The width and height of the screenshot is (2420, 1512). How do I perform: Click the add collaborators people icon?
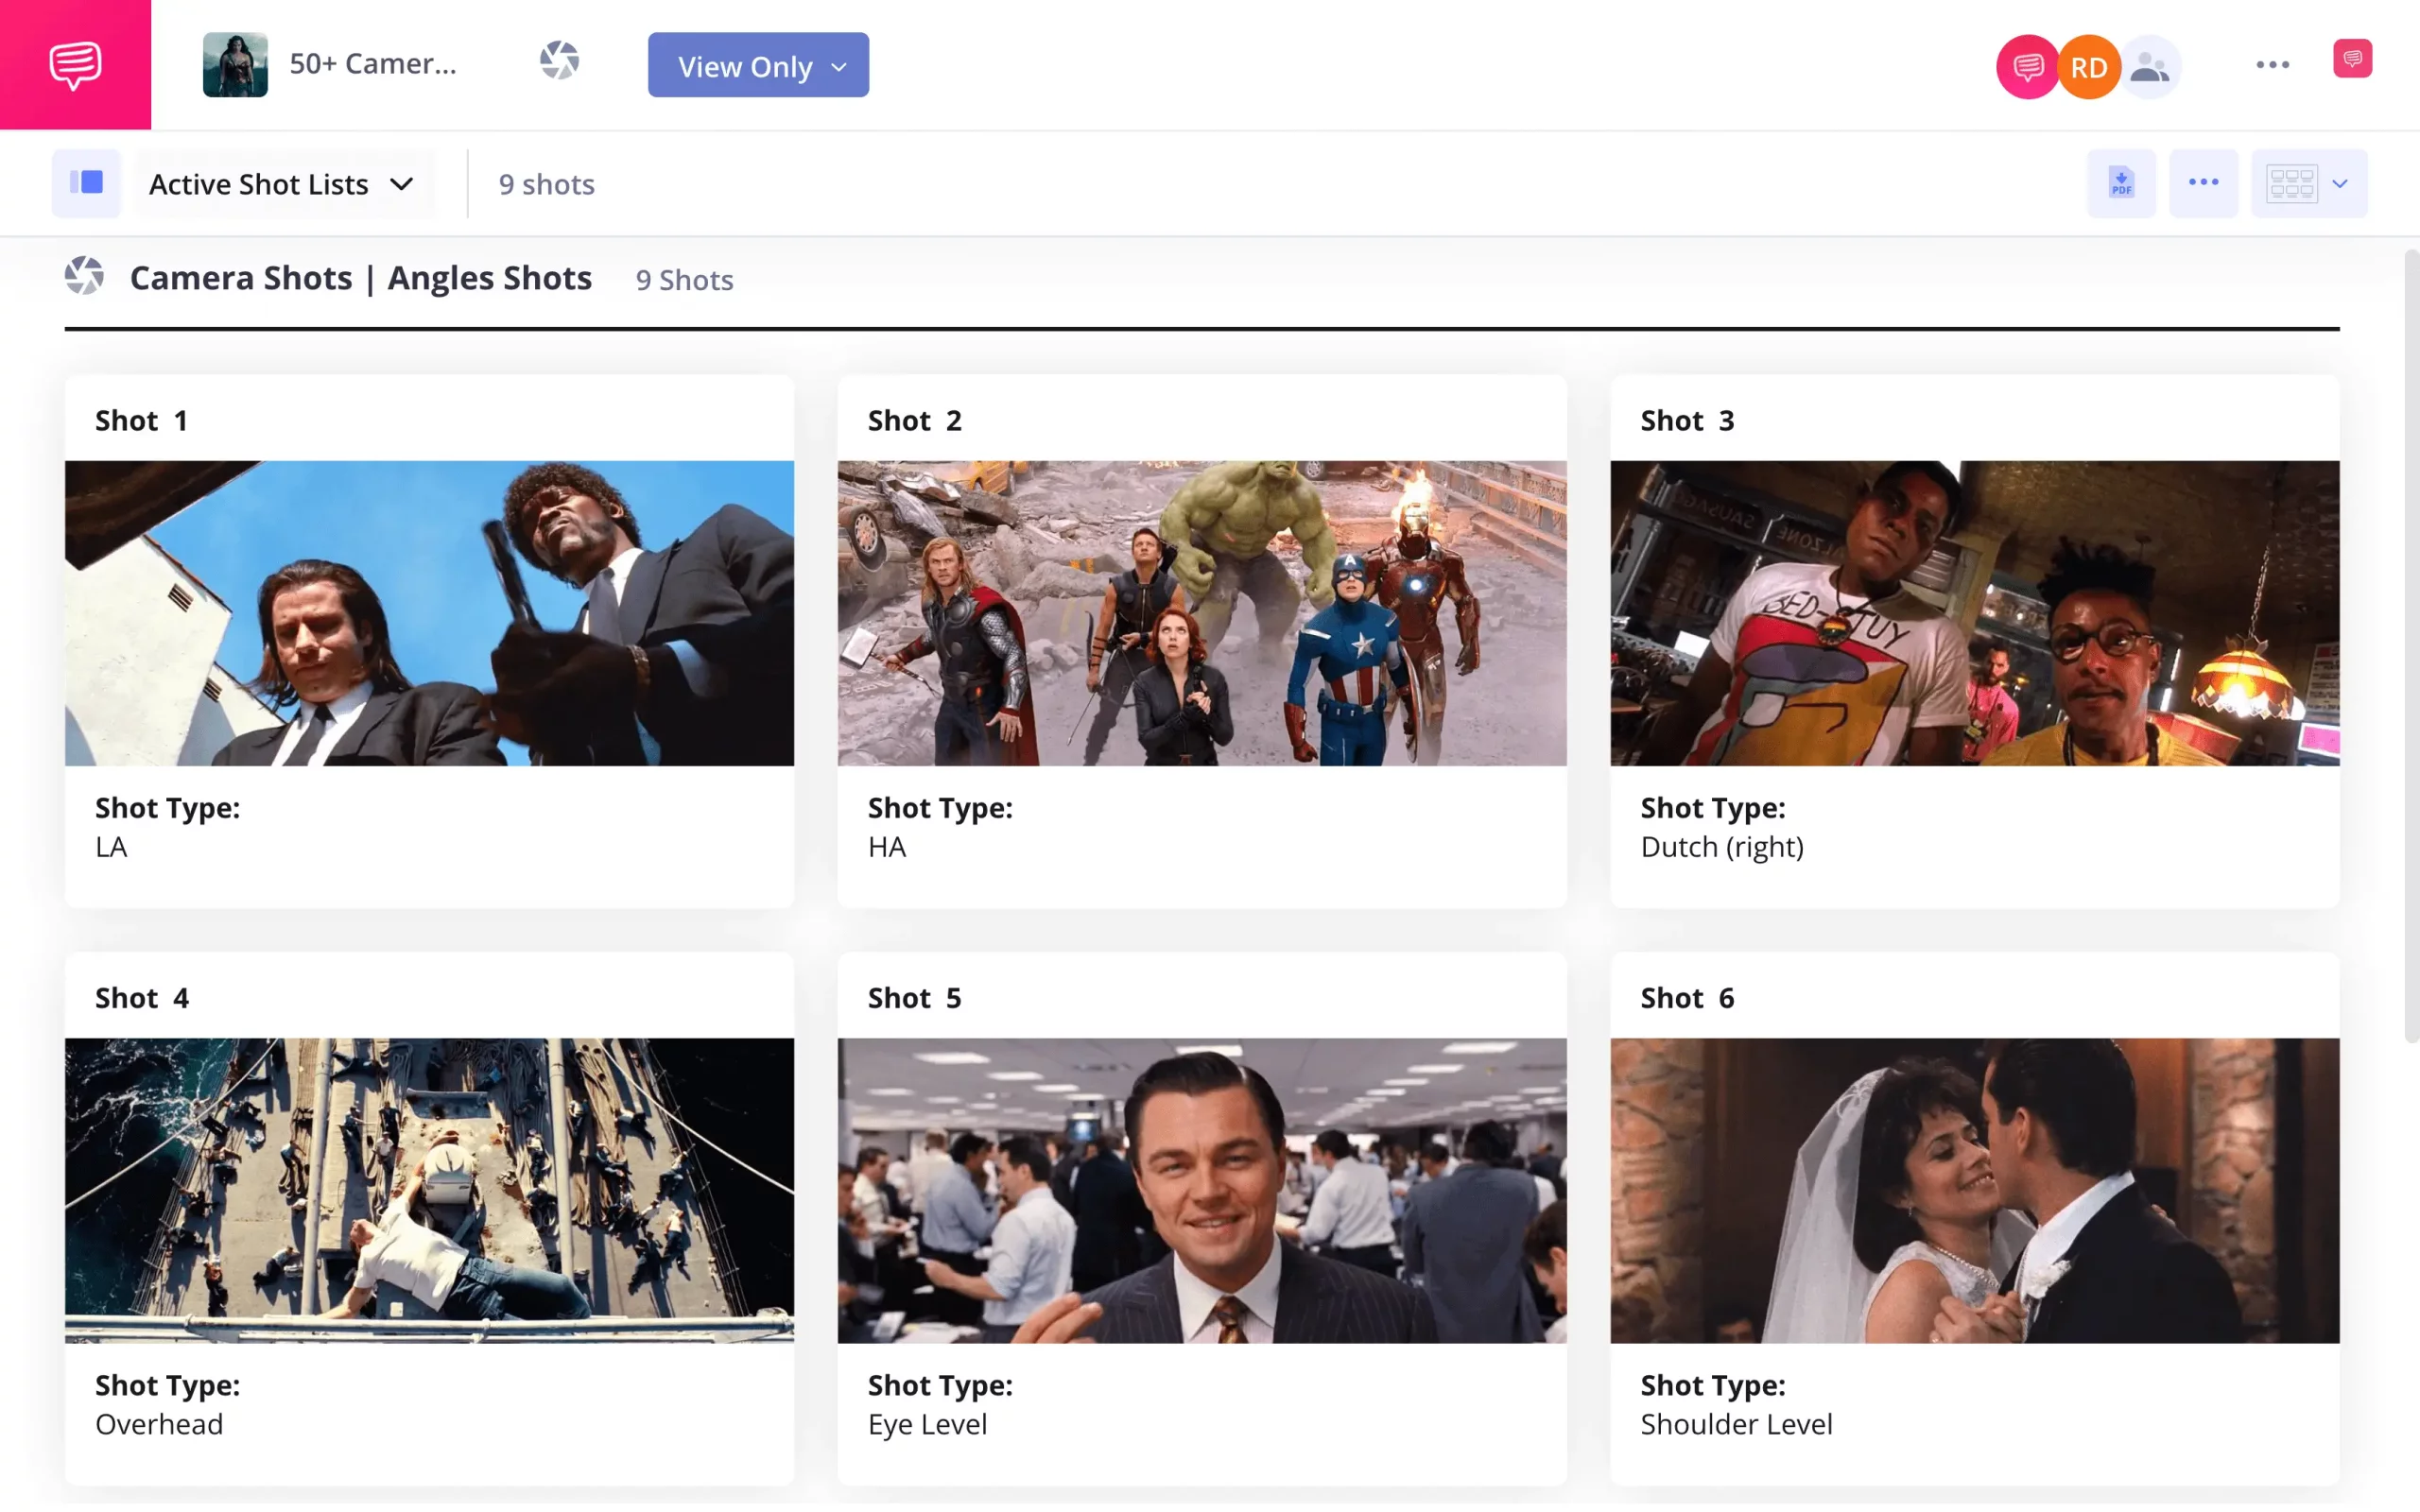(x=2149, y=67)
